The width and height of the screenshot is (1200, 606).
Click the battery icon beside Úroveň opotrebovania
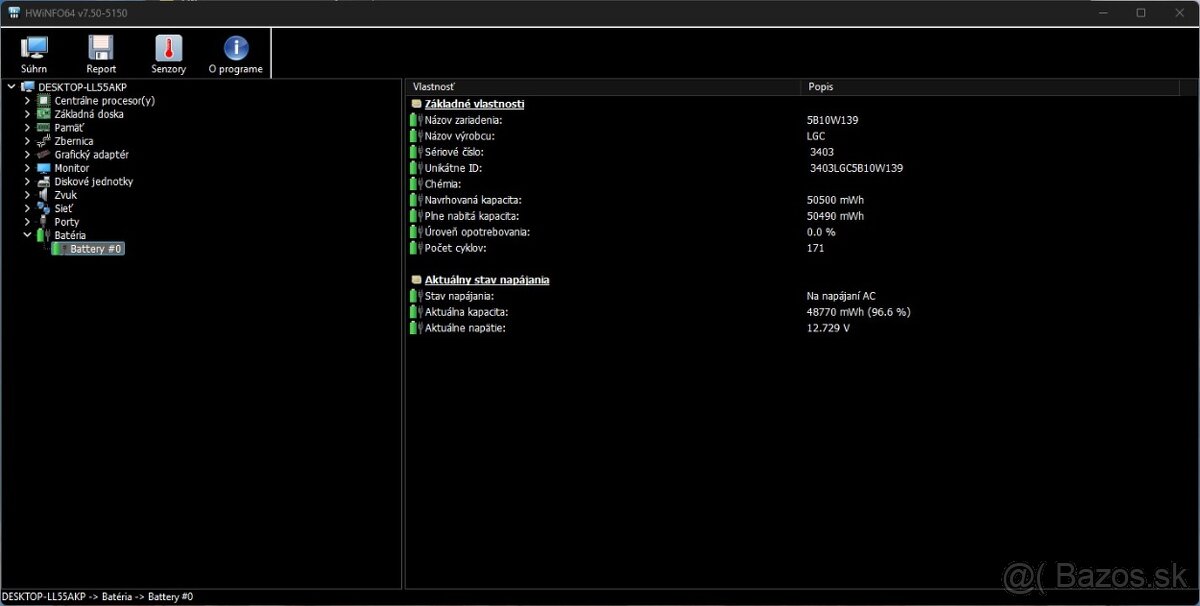coord(413,231)
